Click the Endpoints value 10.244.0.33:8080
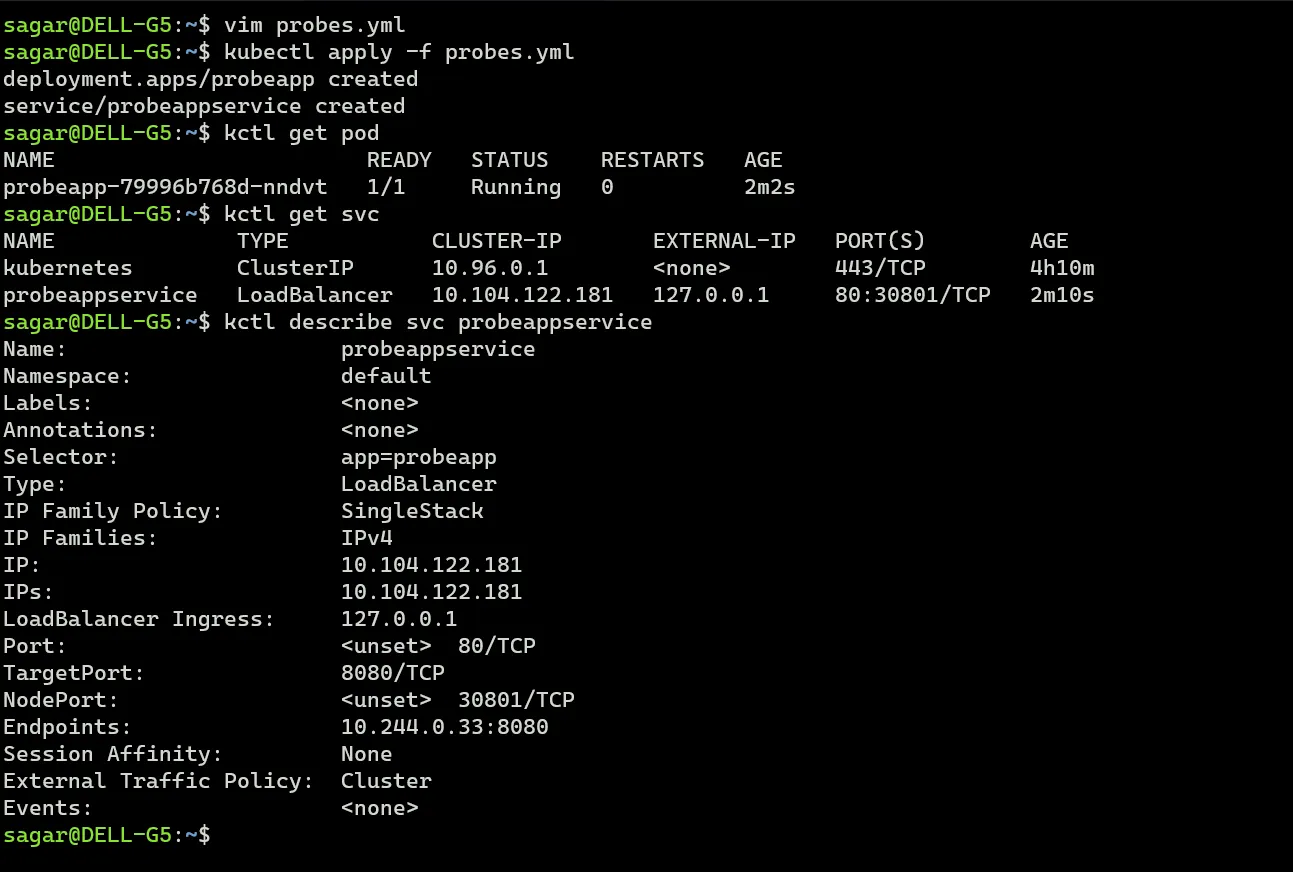Viewport: 1293px width, 872px height. (x=445, y=727)
